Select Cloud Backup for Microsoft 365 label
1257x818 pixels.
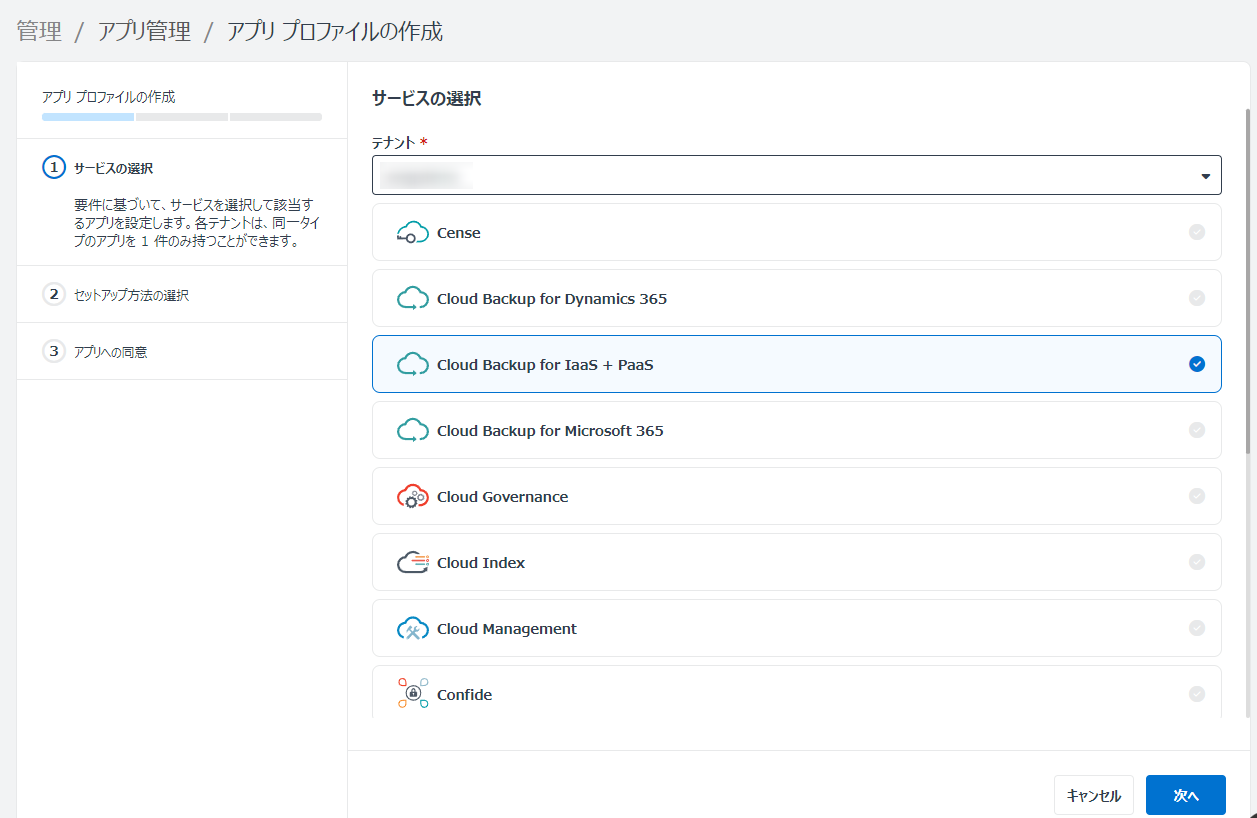click(x=550, y=431)
